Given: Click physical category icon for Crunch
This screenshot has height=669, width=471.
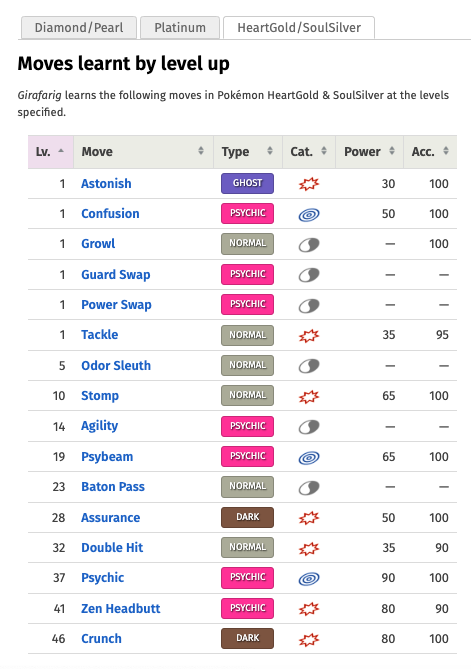Looking at the screenshot, I should coord(309,640).
